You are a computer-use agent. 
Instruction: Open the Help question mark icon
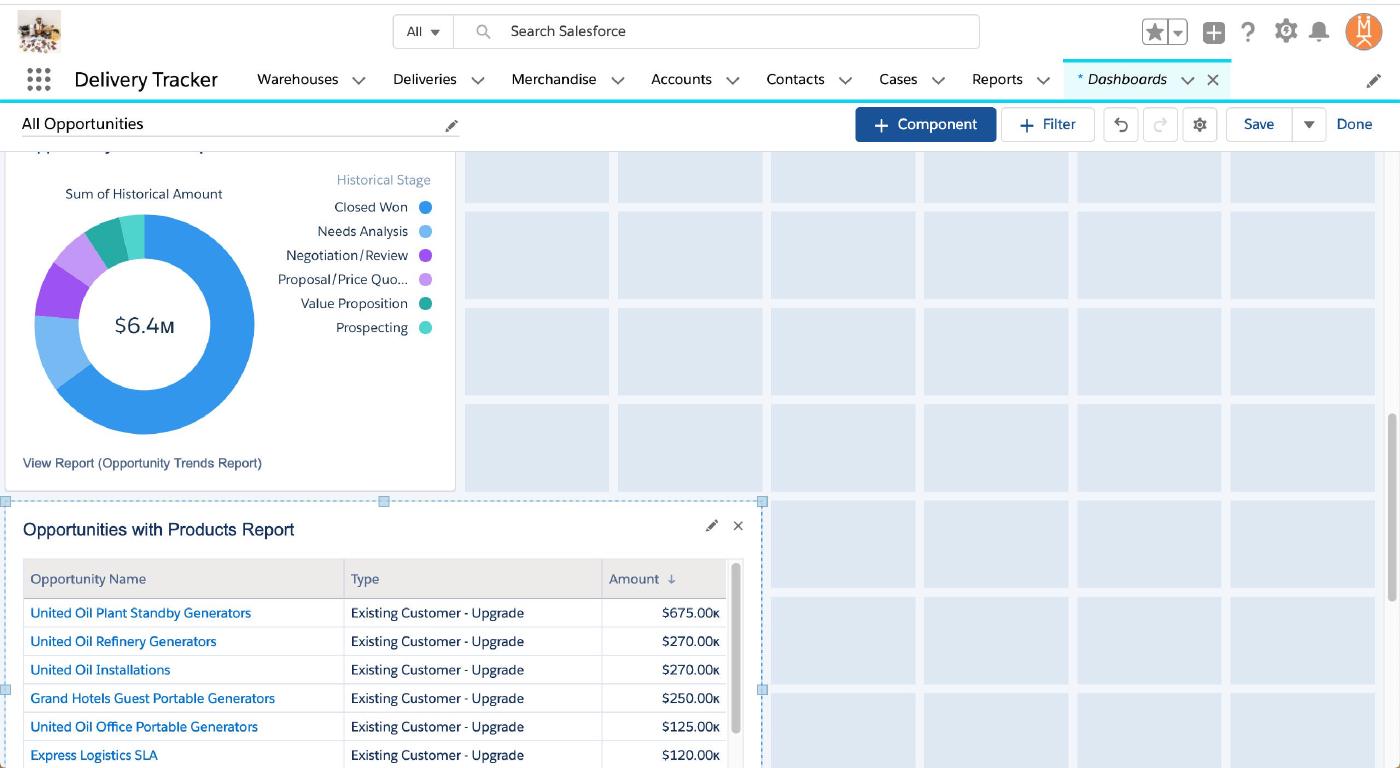(1248, 32)
